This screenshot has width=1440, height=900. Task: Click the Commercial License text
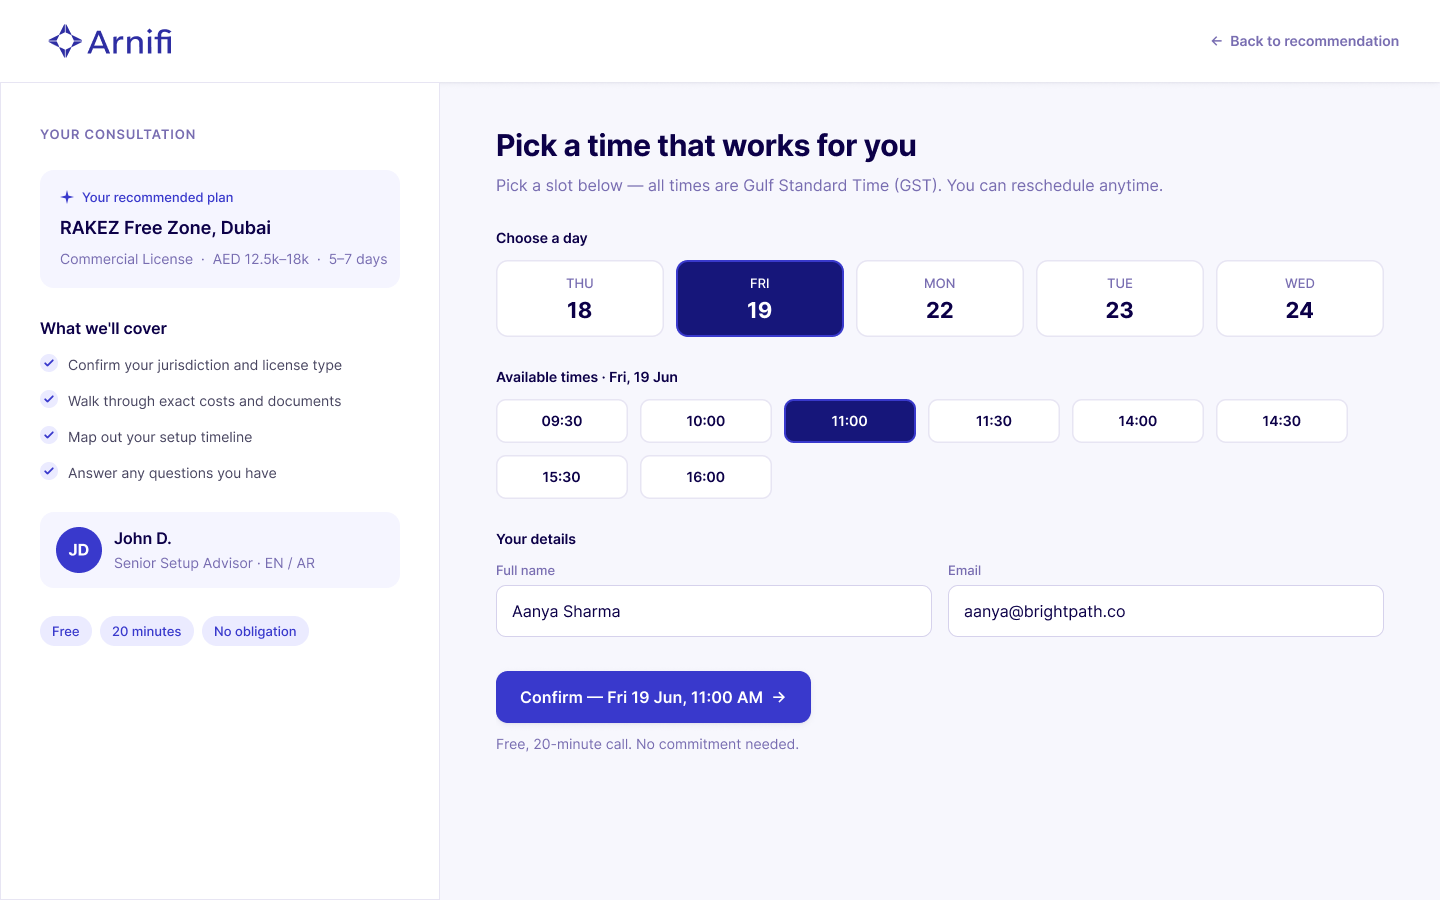tap(126, 259)
